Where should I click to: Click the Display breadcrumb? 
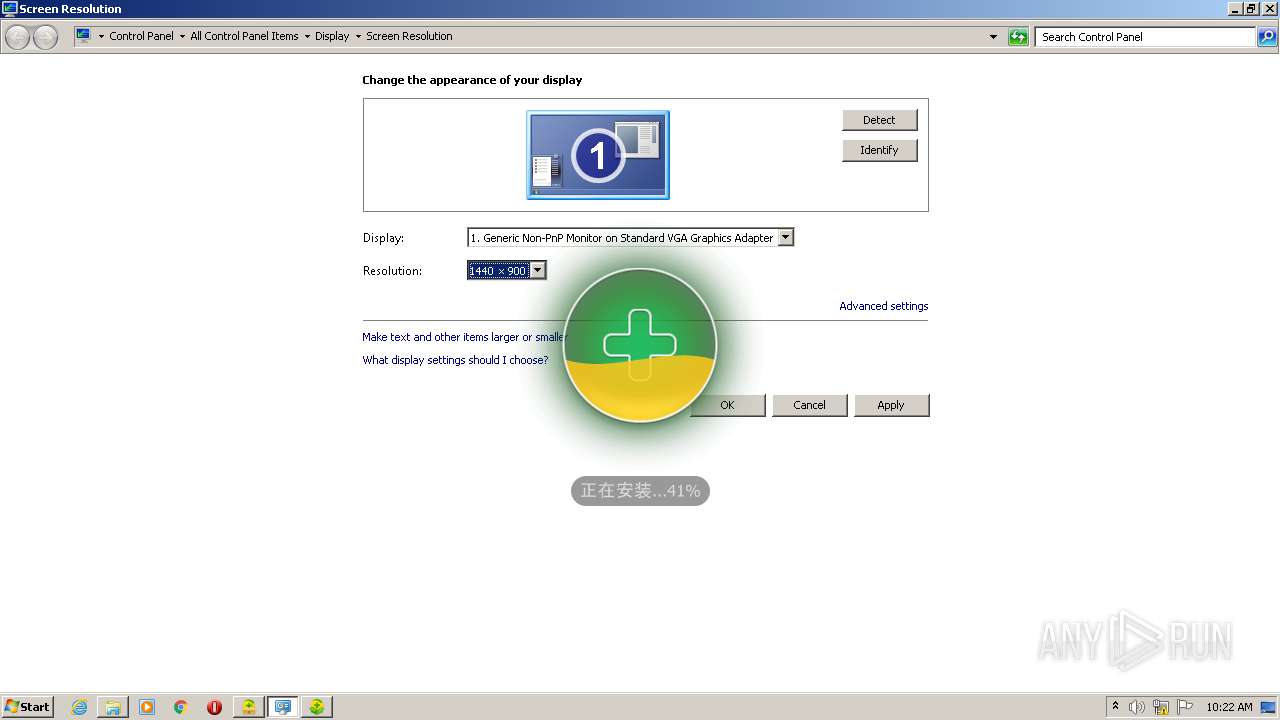tap(332, 36)
